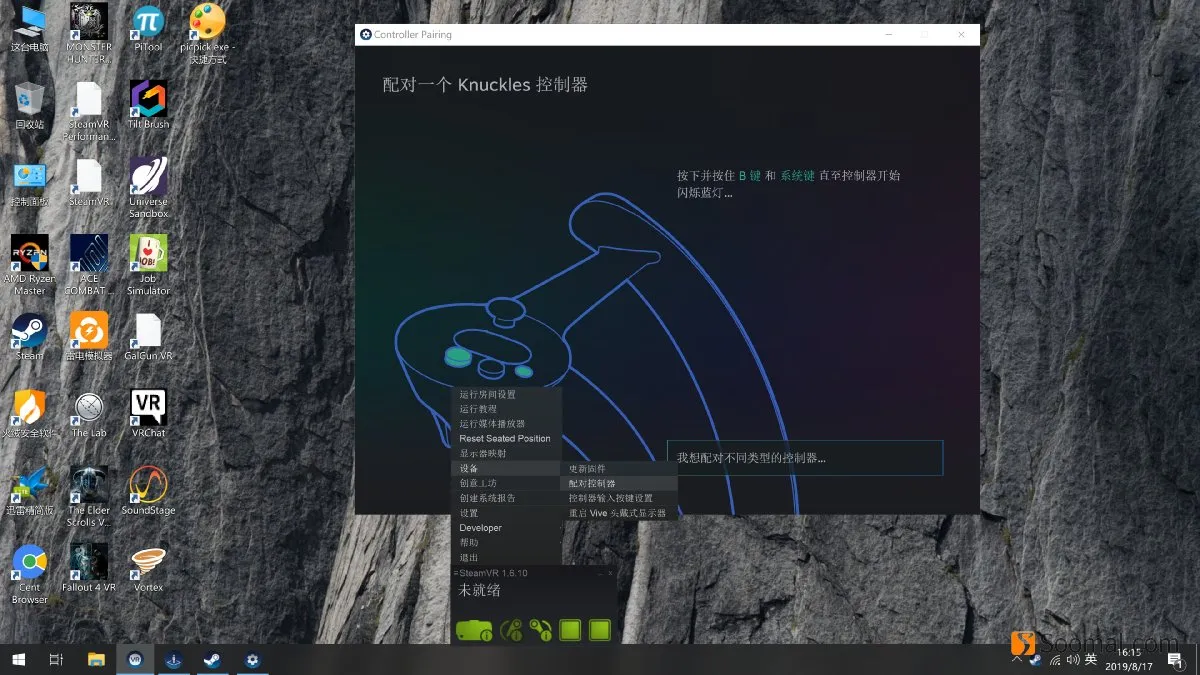Open the Tilt Brush desktop icon

(148, 105)
